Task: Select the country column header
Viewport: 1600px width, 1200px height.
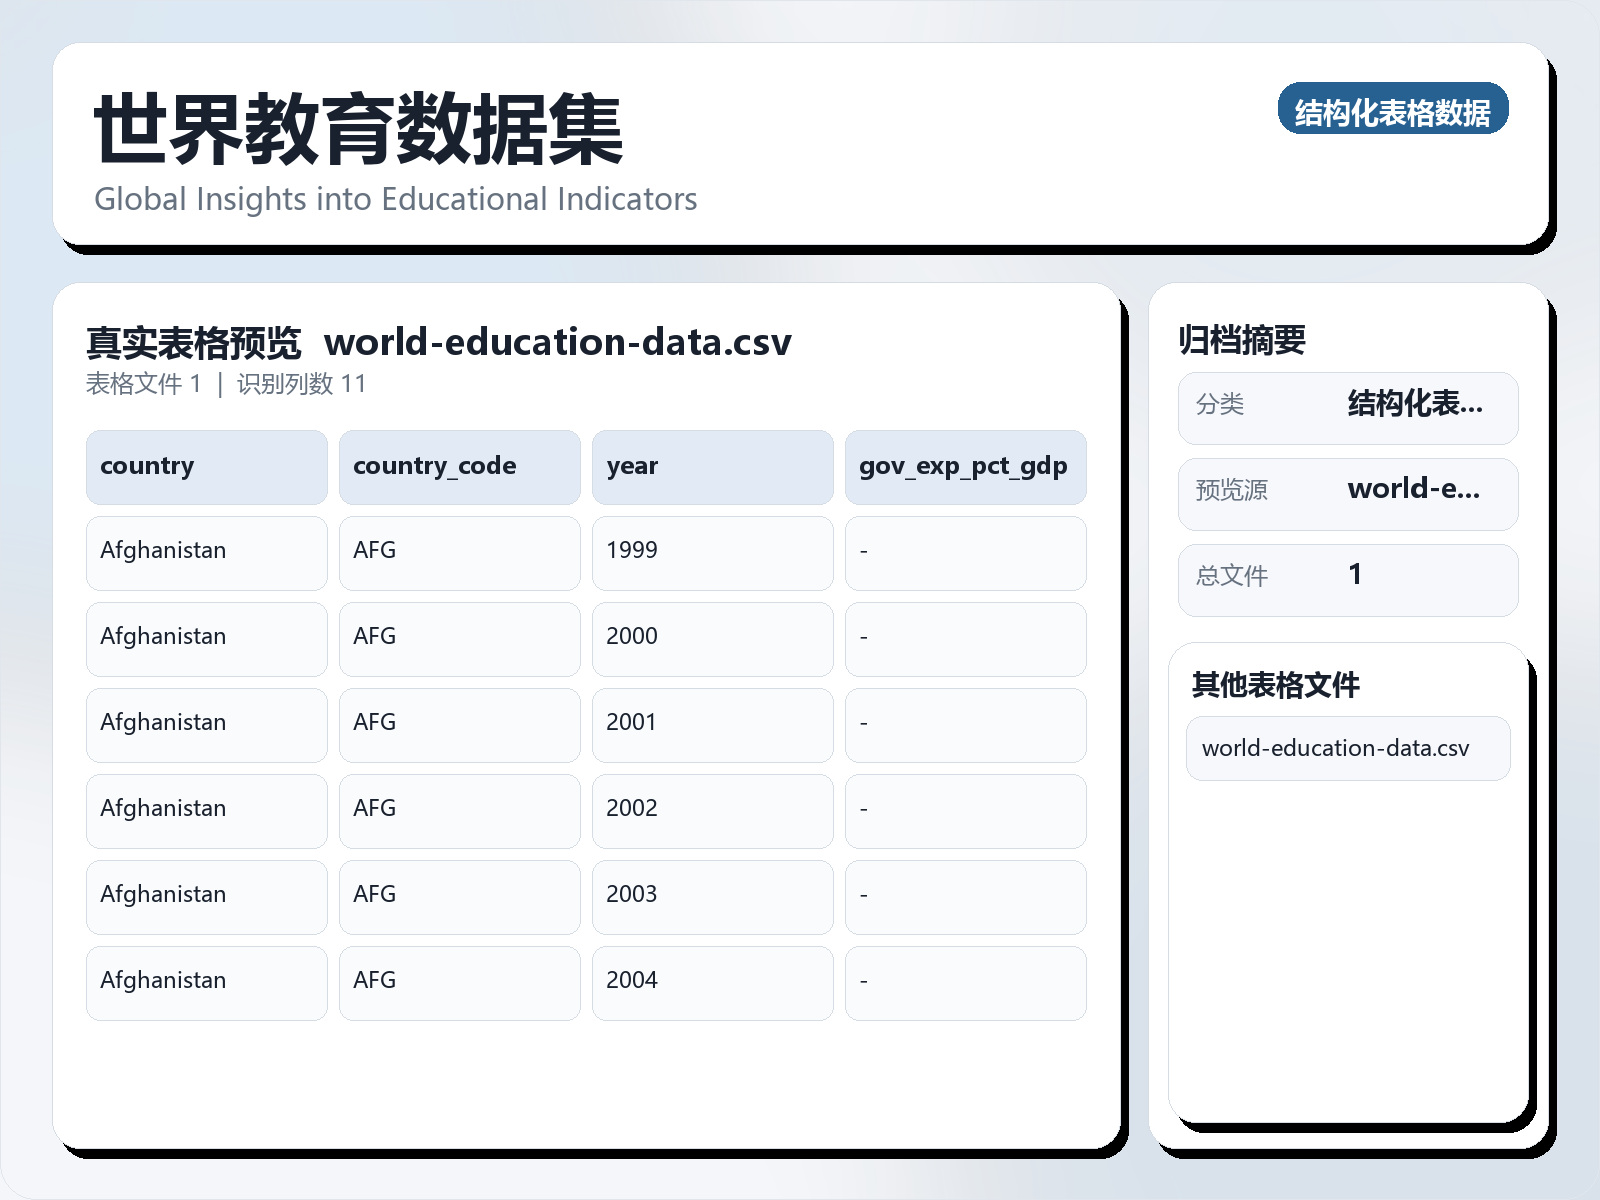Action: 206,466
